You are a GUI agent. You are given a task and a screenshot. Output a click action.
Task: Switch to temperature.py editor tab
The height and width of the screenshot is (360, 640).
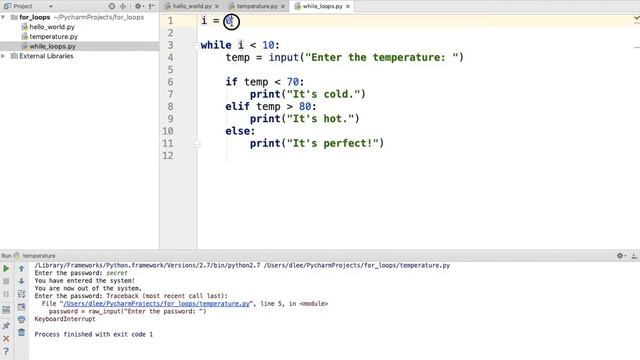[257, 6]
